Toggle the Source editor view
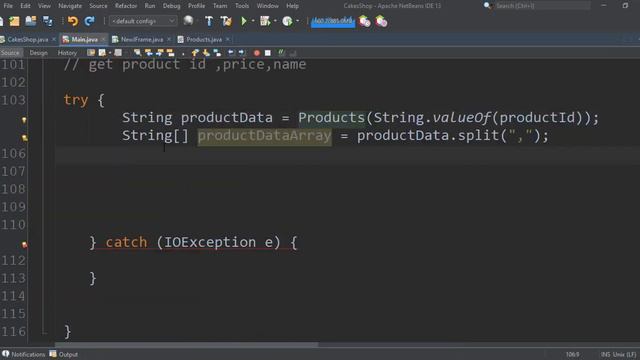This screenshot has height=360, width=640. (10, 53)
